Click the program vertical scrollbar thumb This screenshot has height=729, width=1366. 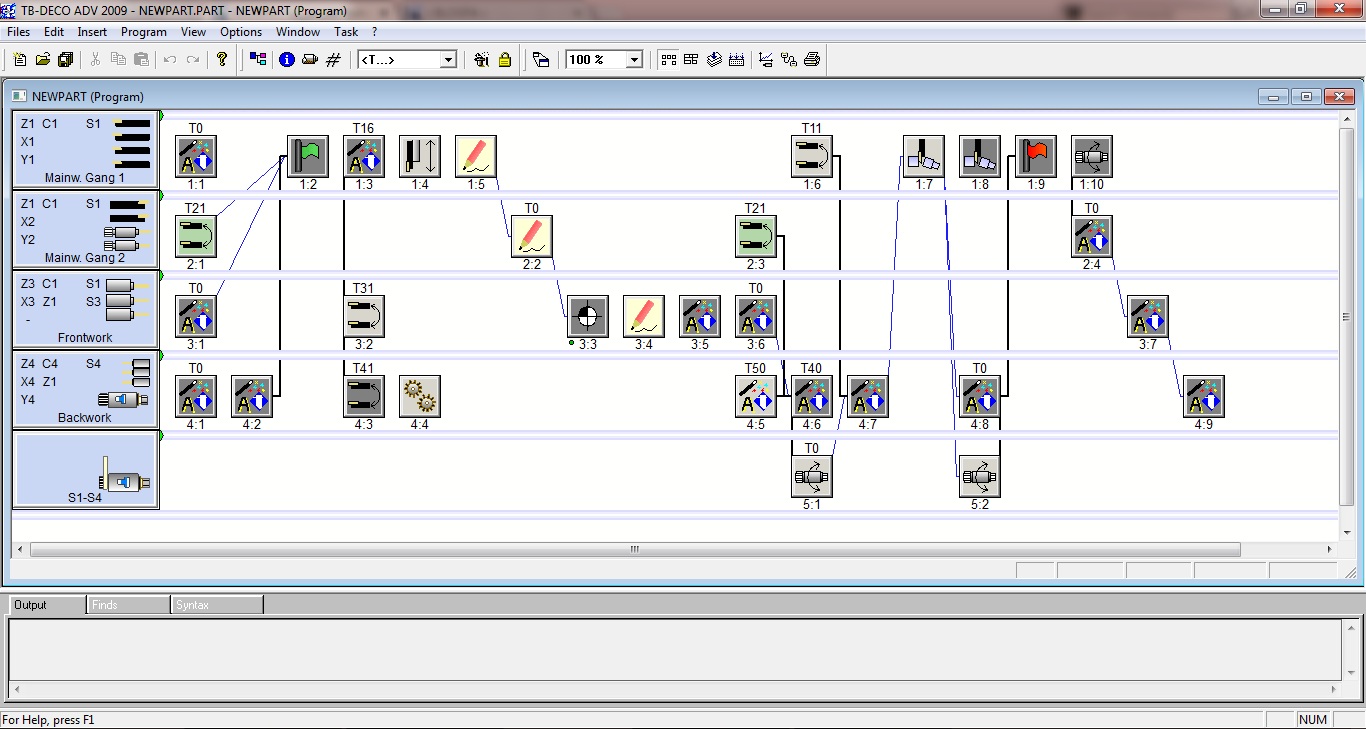tap(1346, 316)
